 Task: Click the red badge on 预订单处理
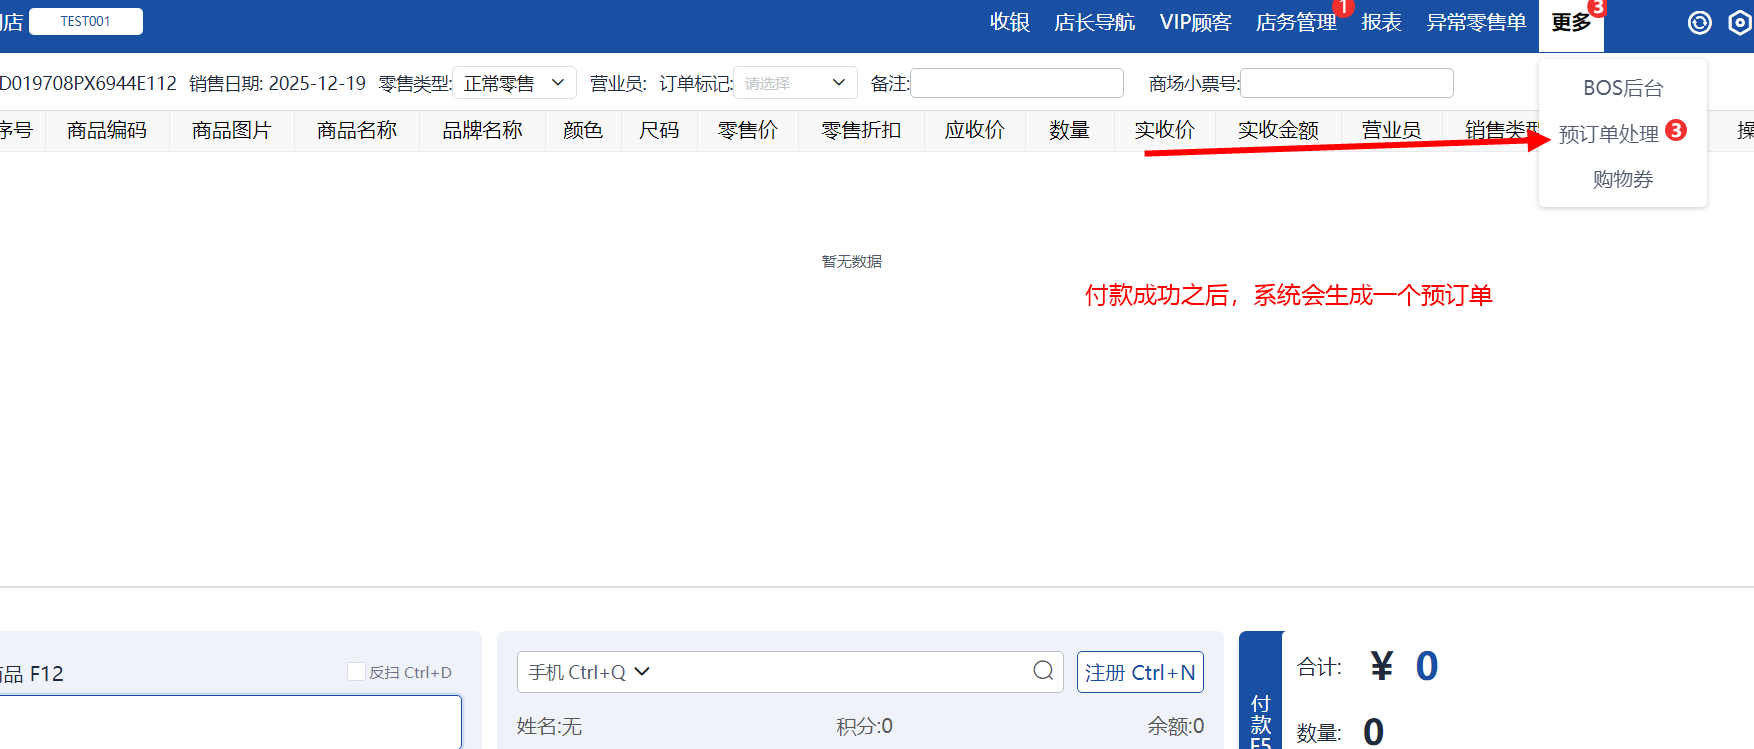point(1676,131)
